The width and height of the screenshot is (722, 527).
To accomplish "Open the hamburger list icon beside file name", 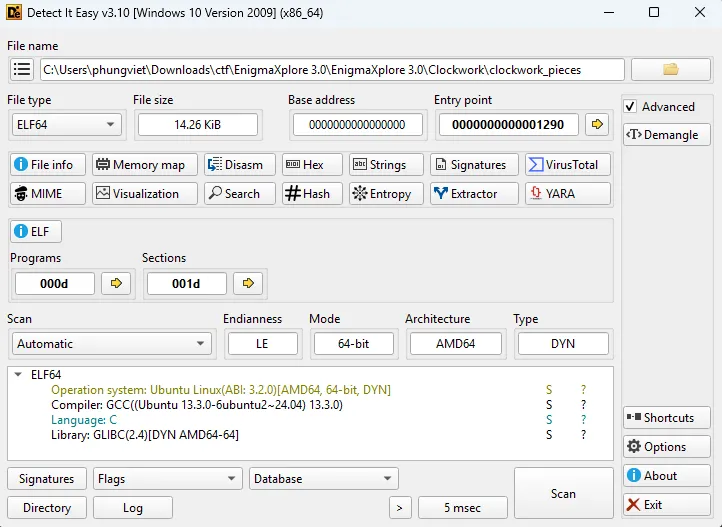I will (x=22, y=70).
